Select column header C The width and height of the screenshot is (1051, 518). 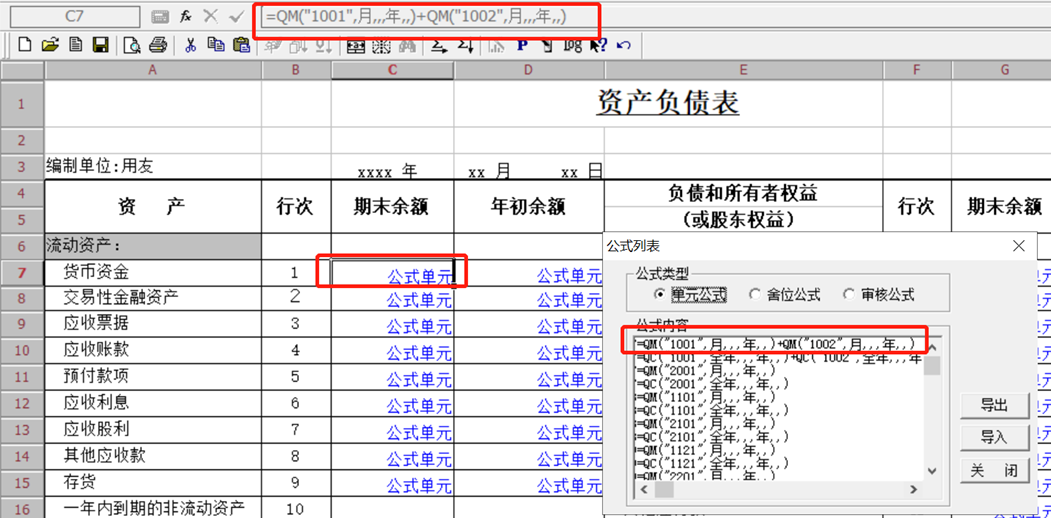pos(392,70)
